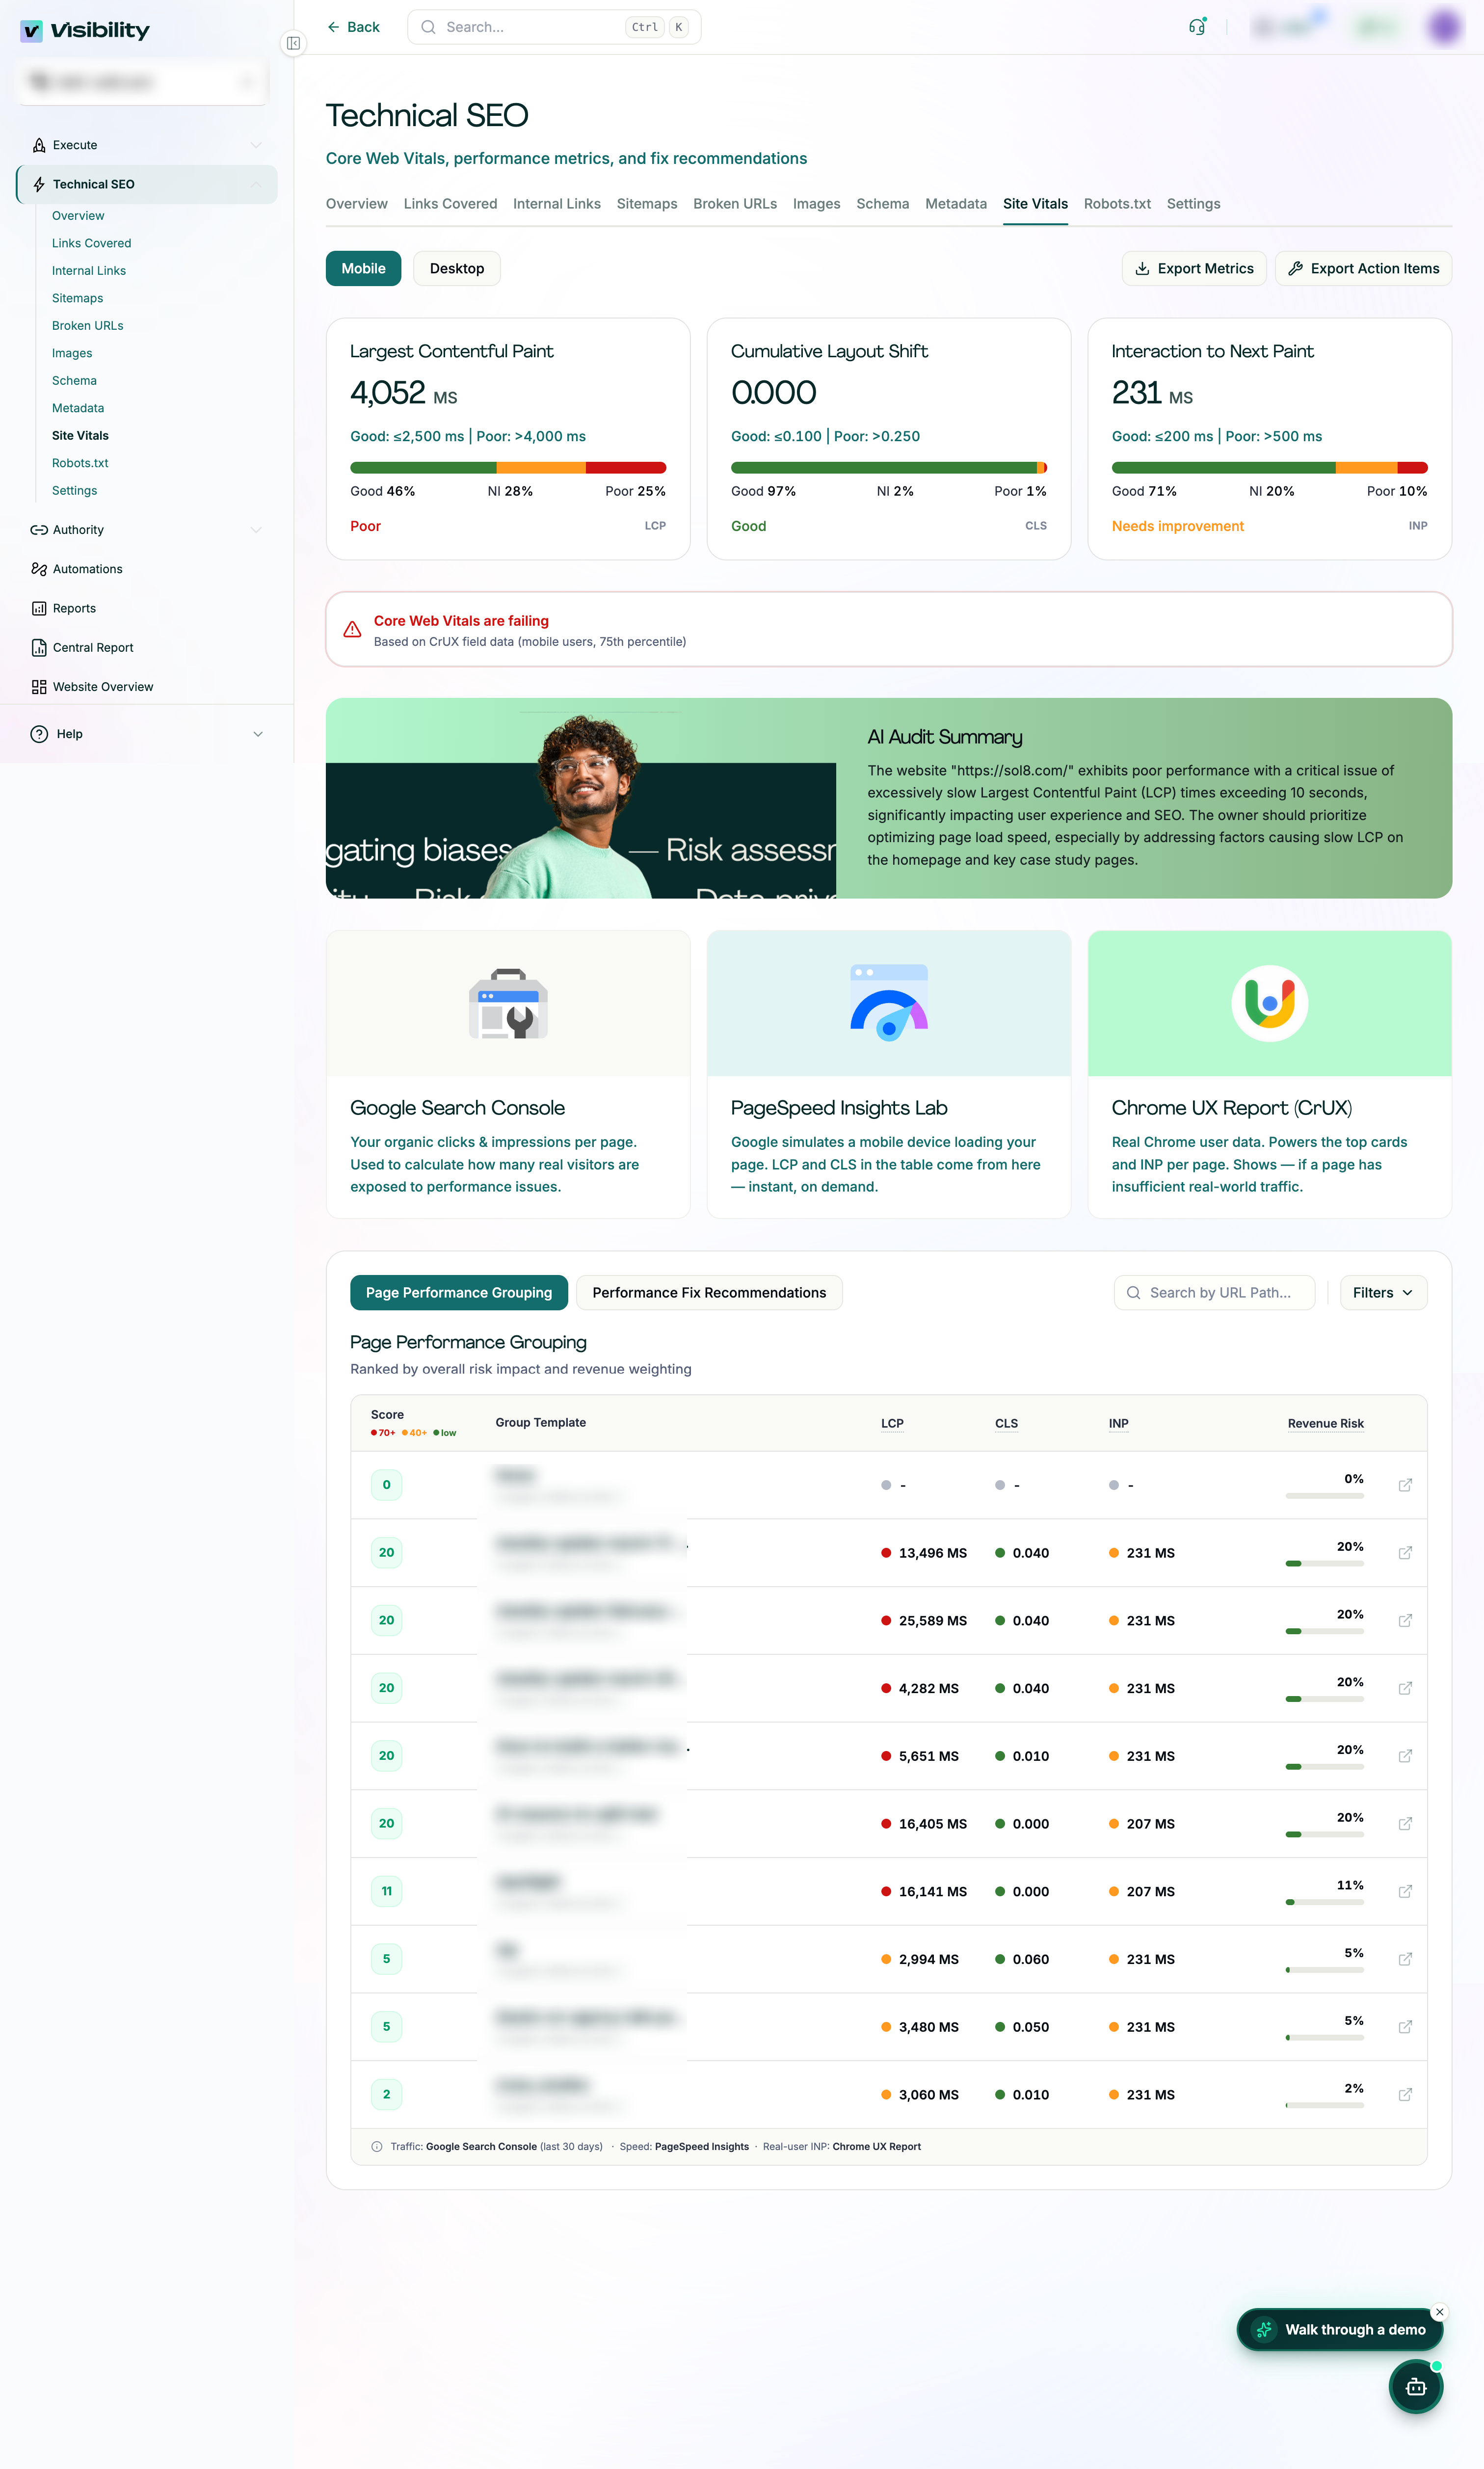The height and width of the screenshot is (2469, 1484).
Task: Click the Google Search Console toolbox icon
Action: click(x=508, y=1004)
